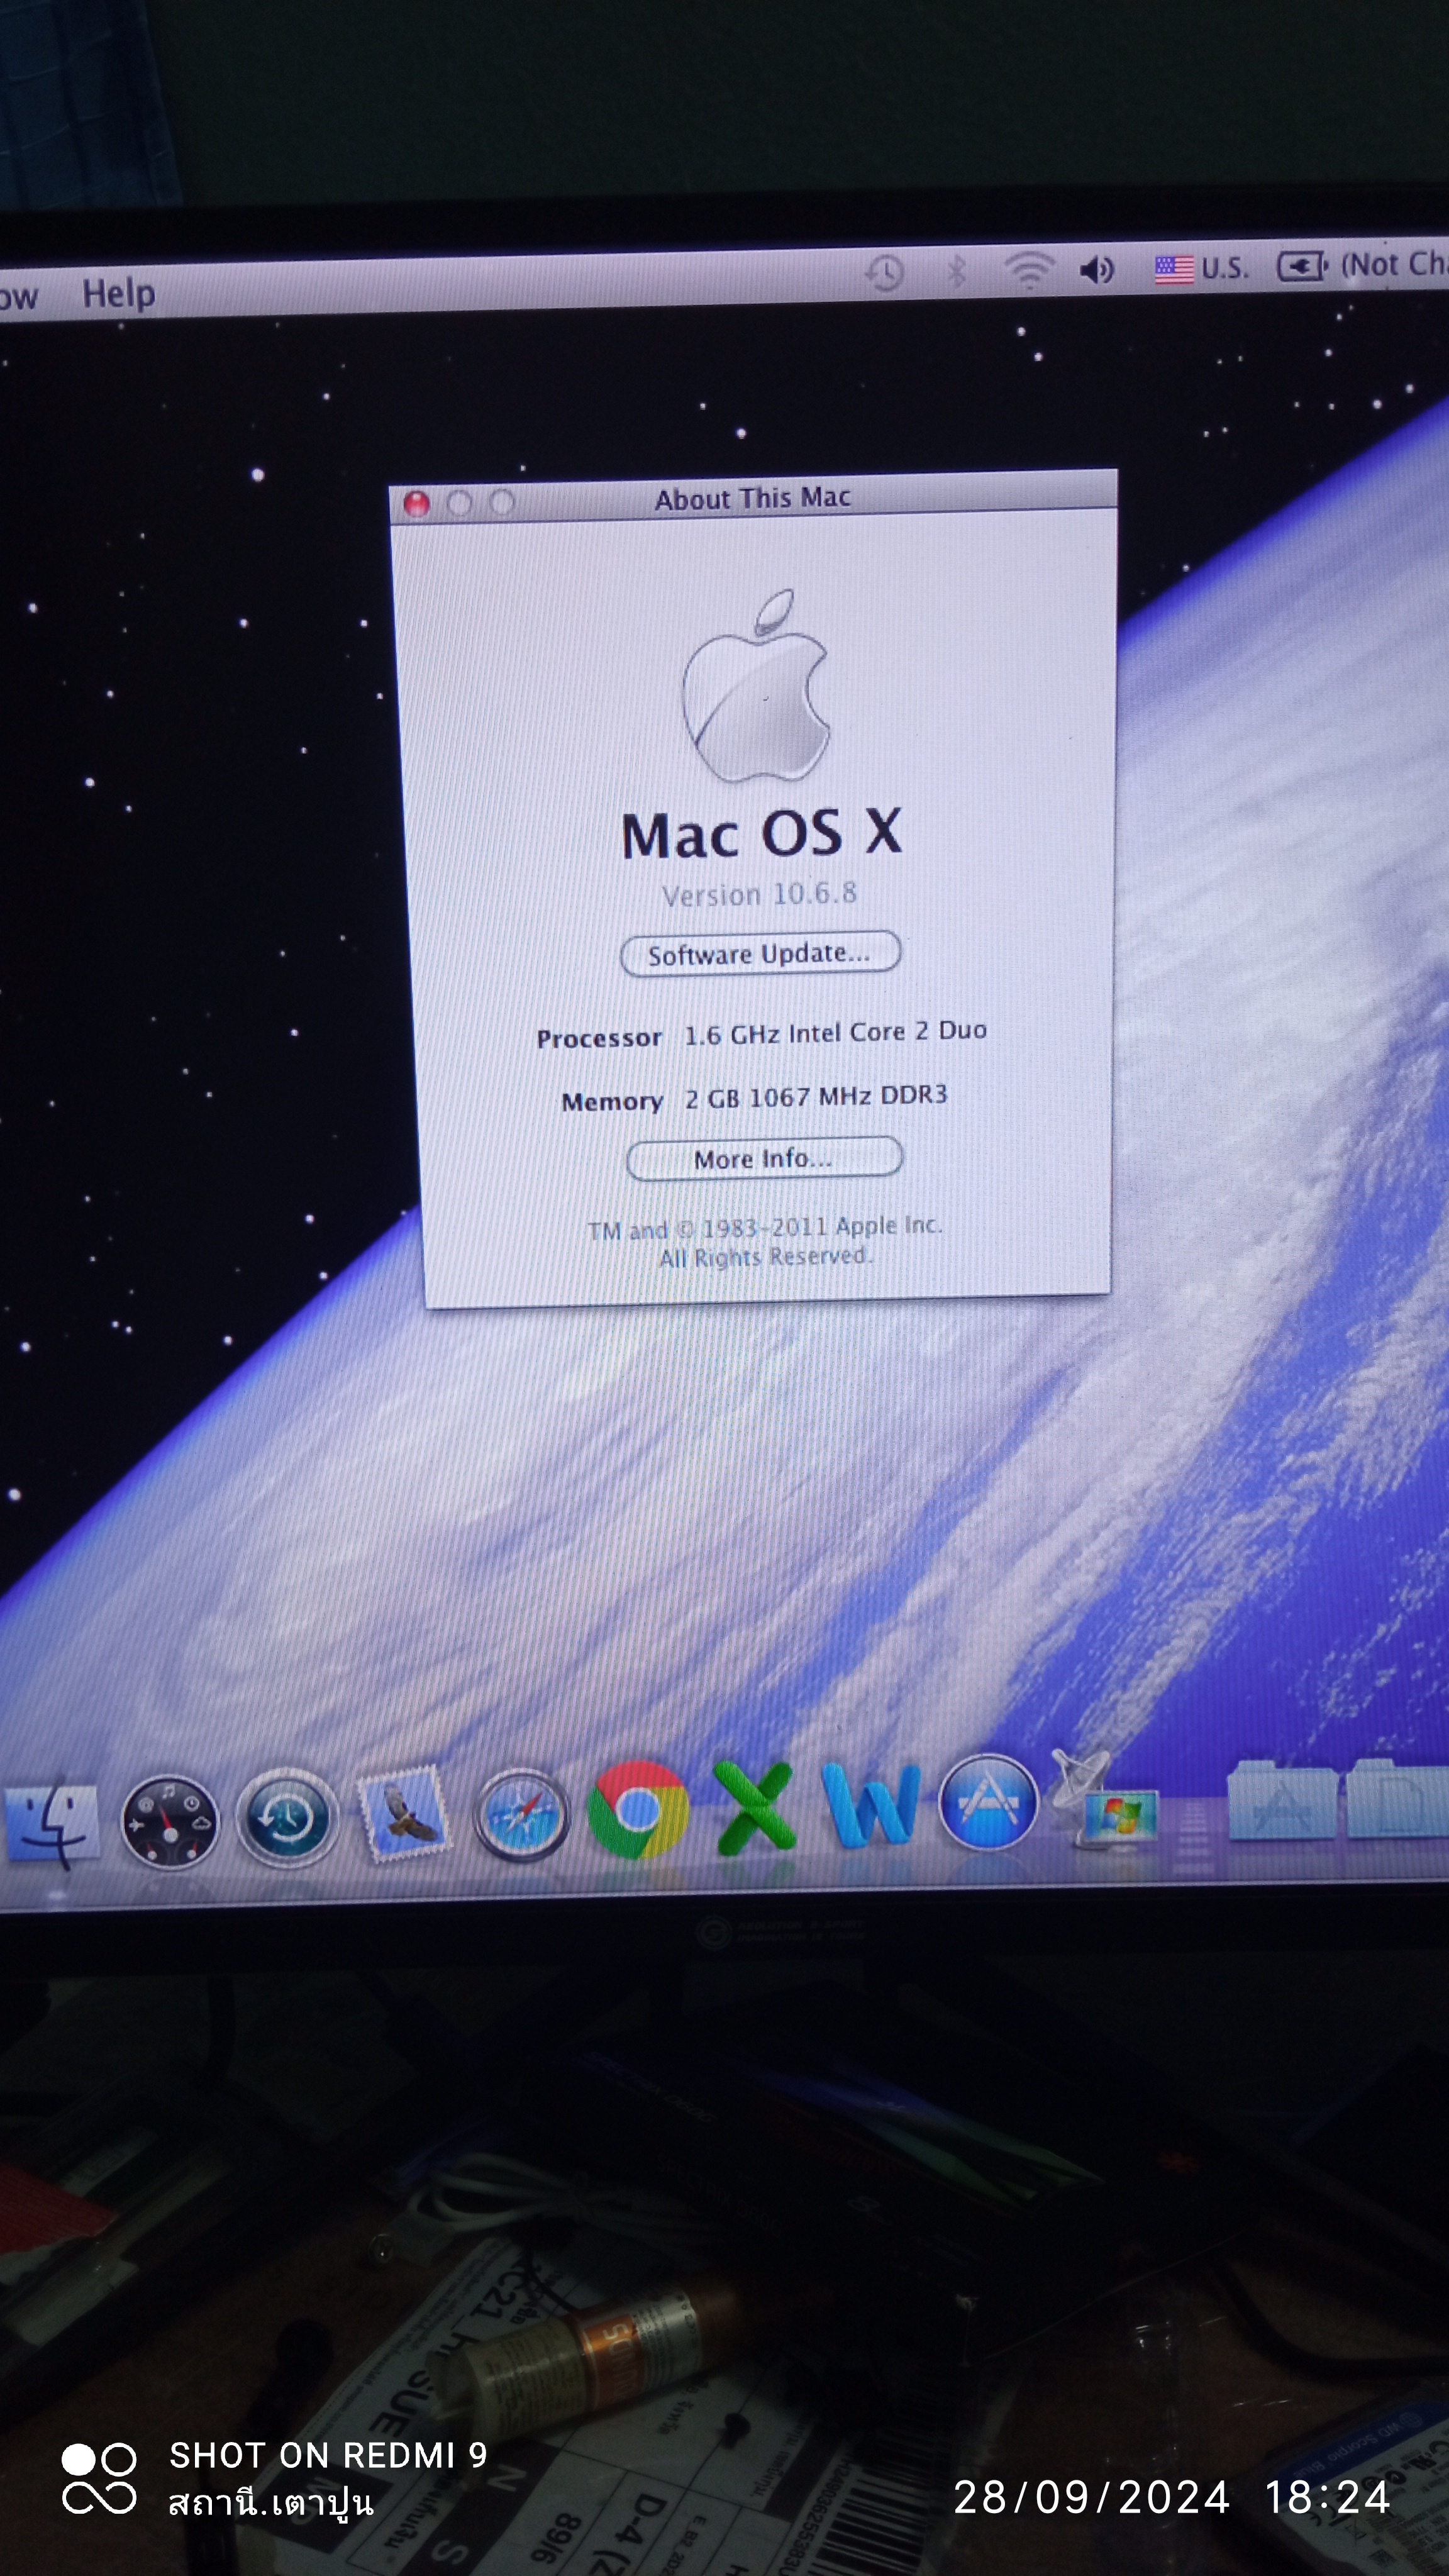The width and height of the screenshot is (1449, 2576).
Task: Click the Software Update... button
Action: (760, 953)
